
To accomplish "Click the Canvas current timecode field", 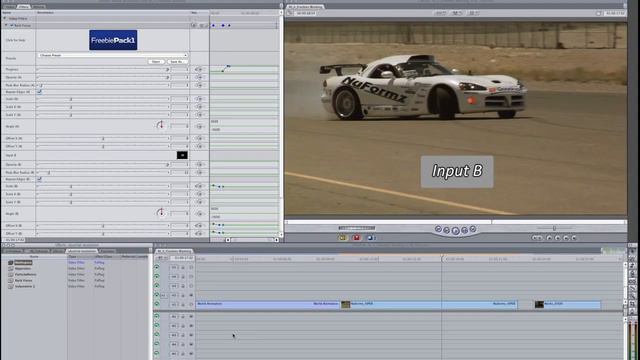I will click(615, 13).
